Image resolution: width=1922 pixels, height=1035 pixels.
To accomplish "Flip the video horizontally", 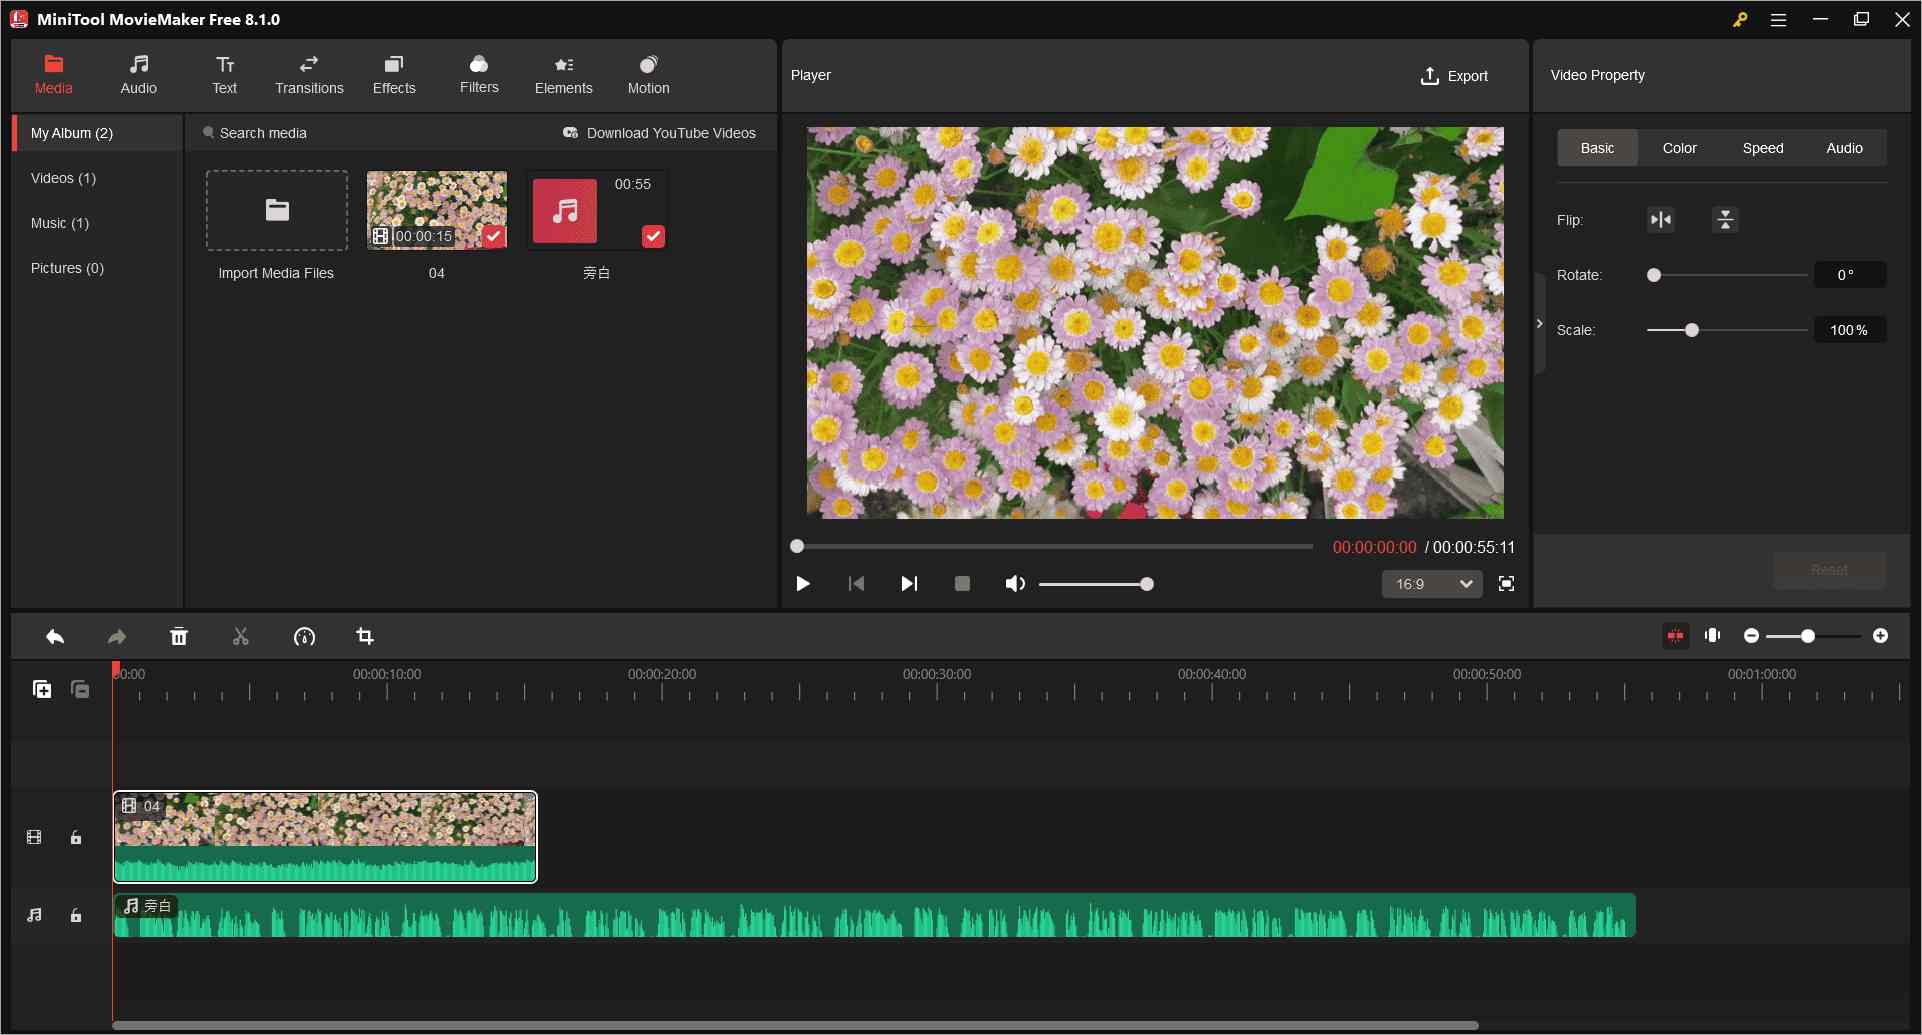I will pyautogui.click(x=1661, y=220).
